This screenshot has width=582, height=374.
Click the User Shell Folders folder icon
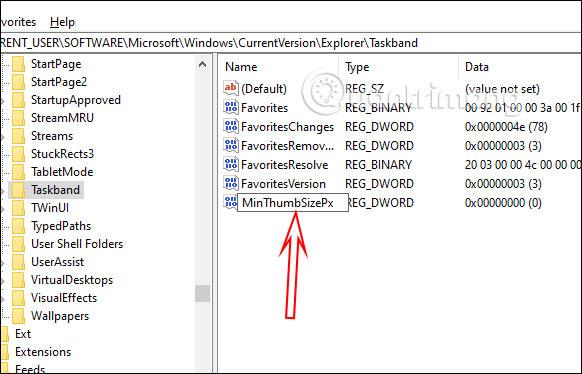tap(18, 244)
